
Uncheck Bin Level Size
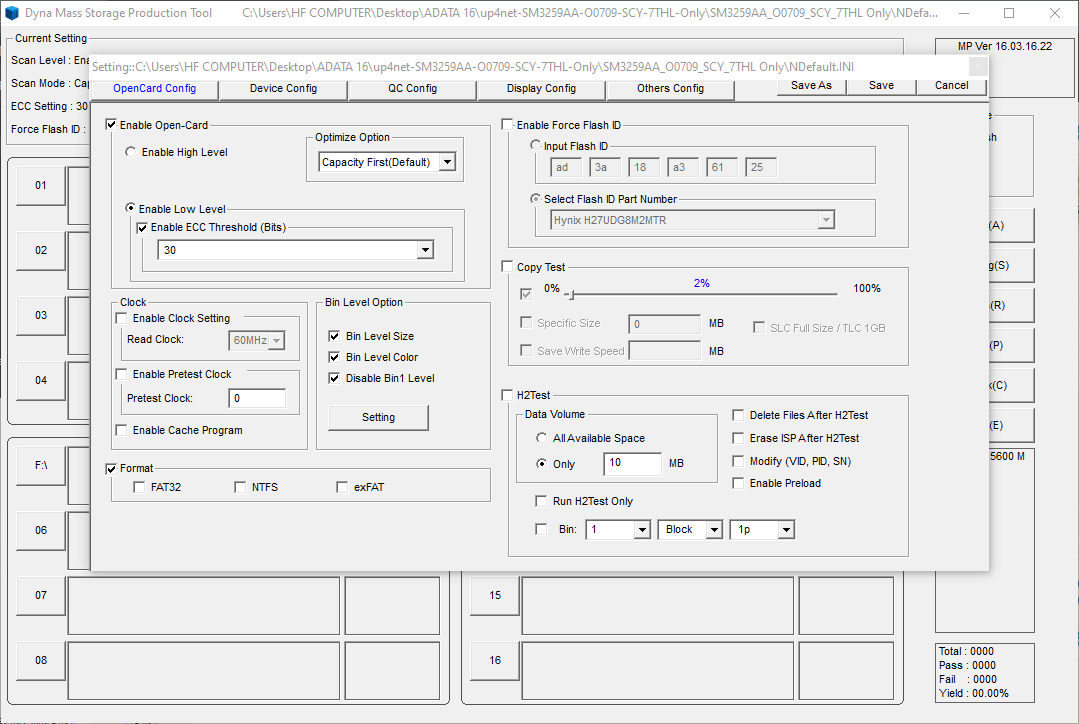[334, 336]
